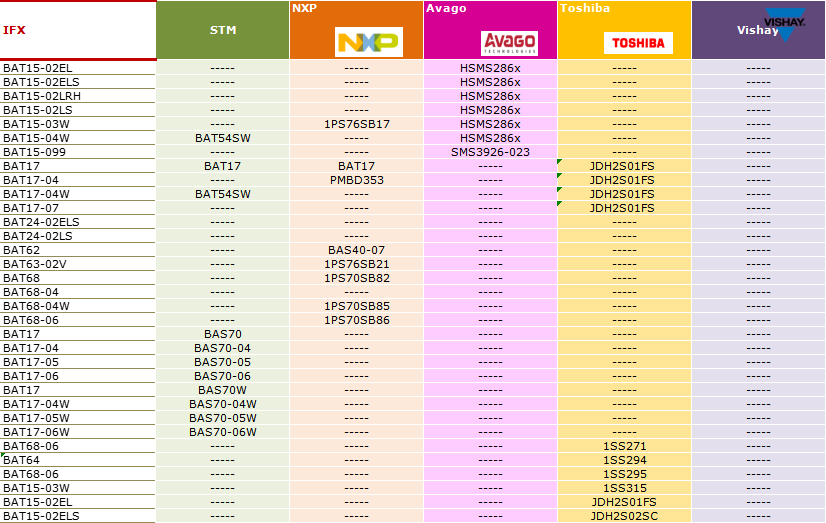Select the BAS70W cell
This screenshot has height=523, width=826.
(x=223, y=390)
